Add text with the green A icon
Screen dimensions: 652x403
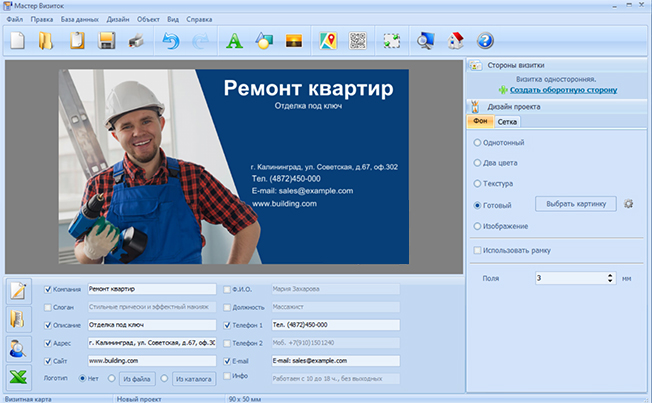234,41
